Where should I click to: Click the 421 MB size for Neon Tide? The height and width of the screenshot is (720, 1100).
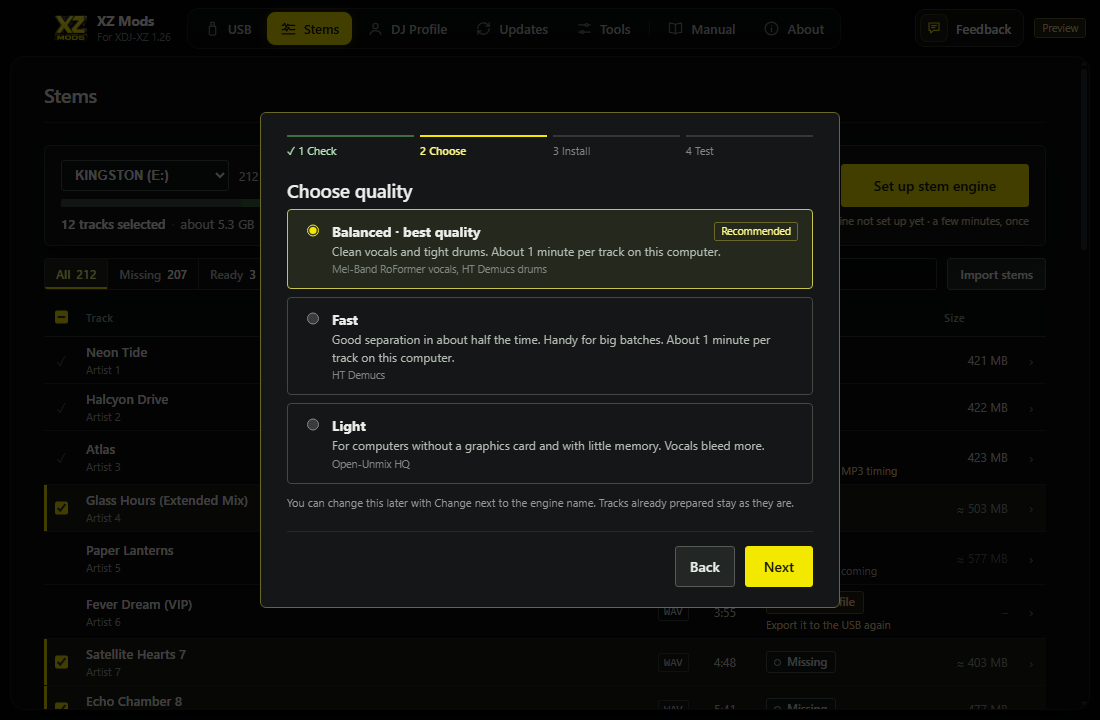[x=987, y=361]
